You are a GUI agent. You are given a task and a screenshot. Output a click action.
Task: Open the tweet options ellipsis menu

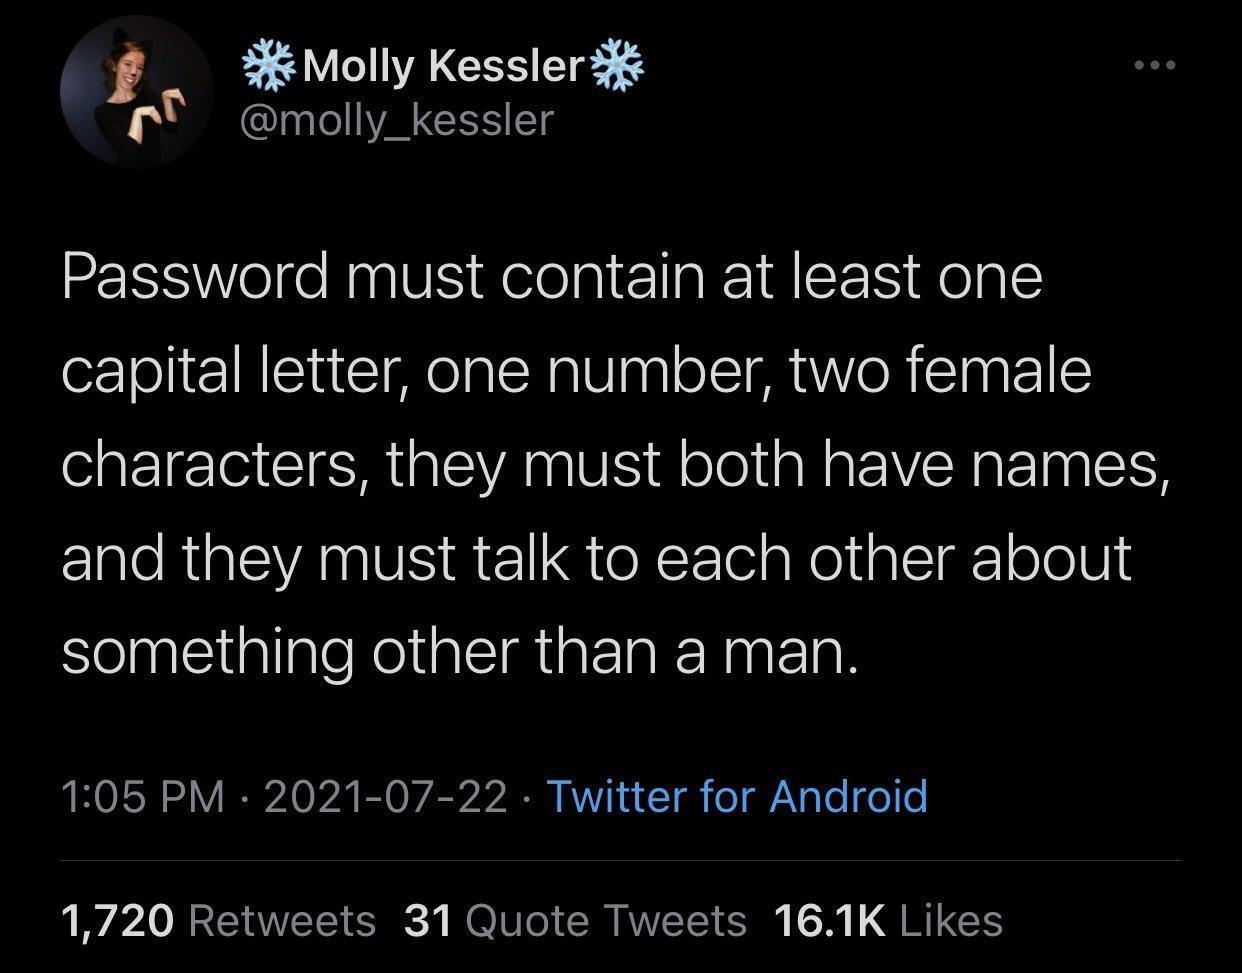click(1153, 63)
